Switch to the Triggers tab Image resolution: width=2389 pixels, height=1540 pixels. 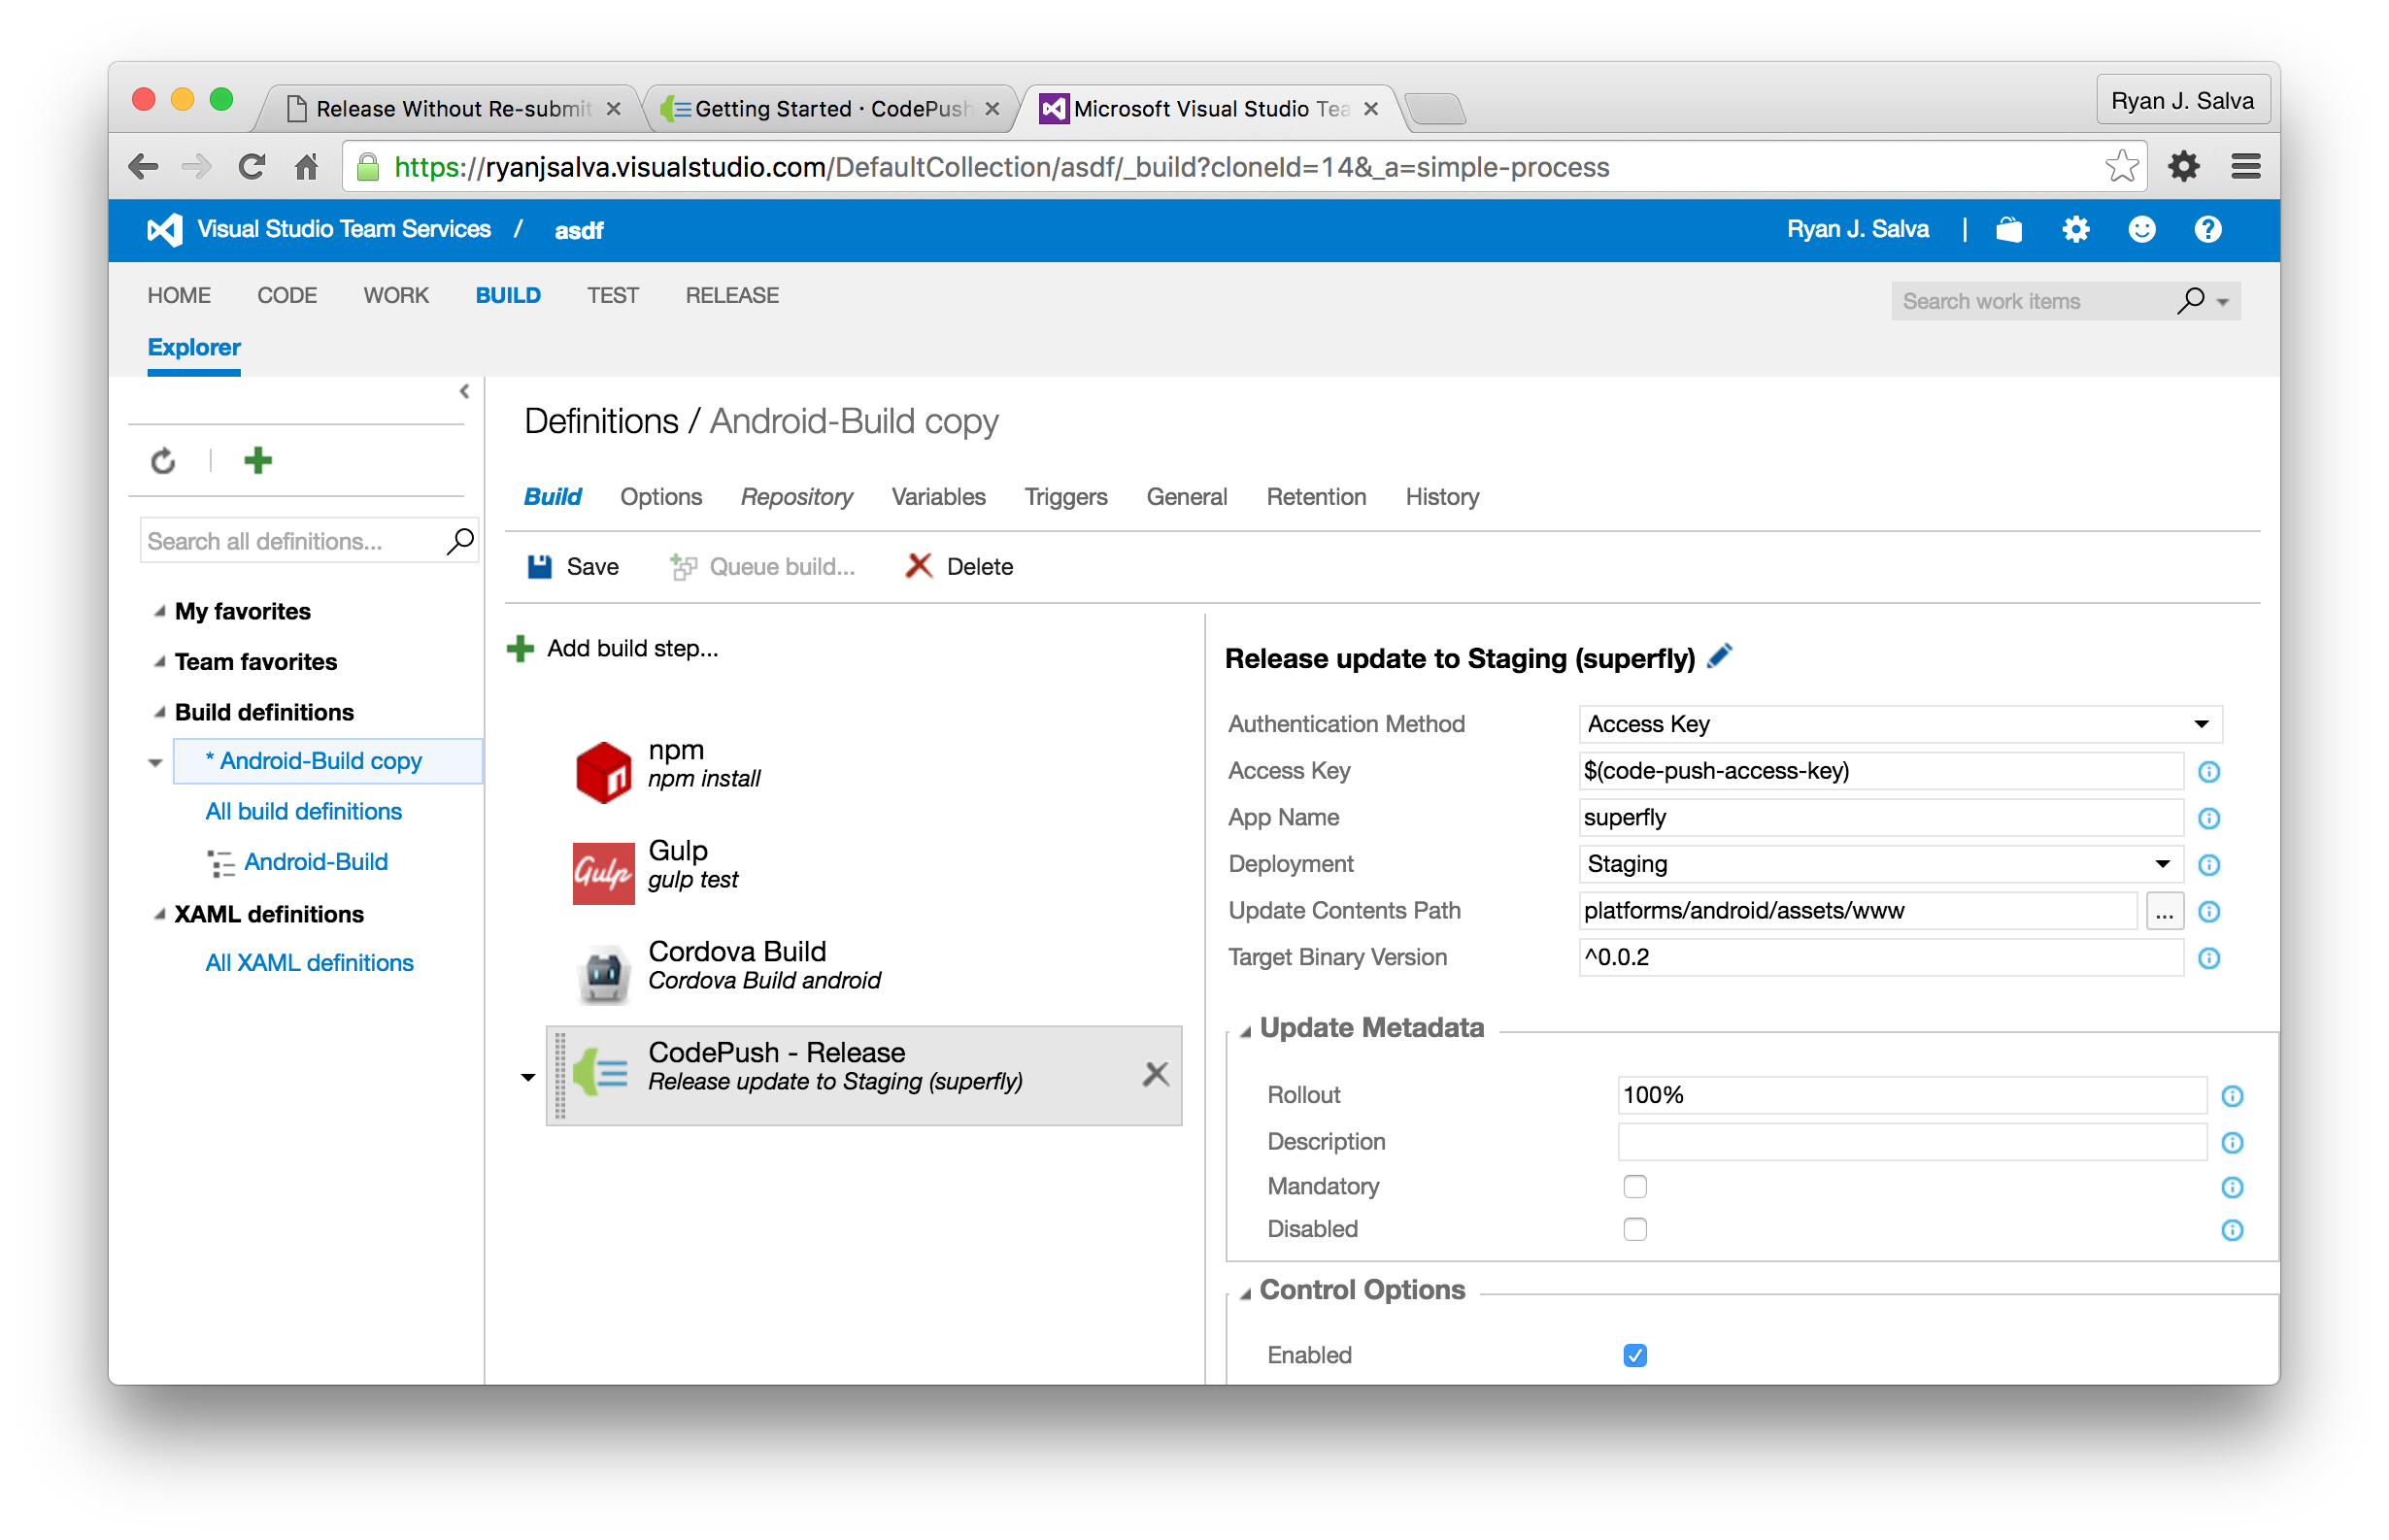click(x=1066, y=497)
